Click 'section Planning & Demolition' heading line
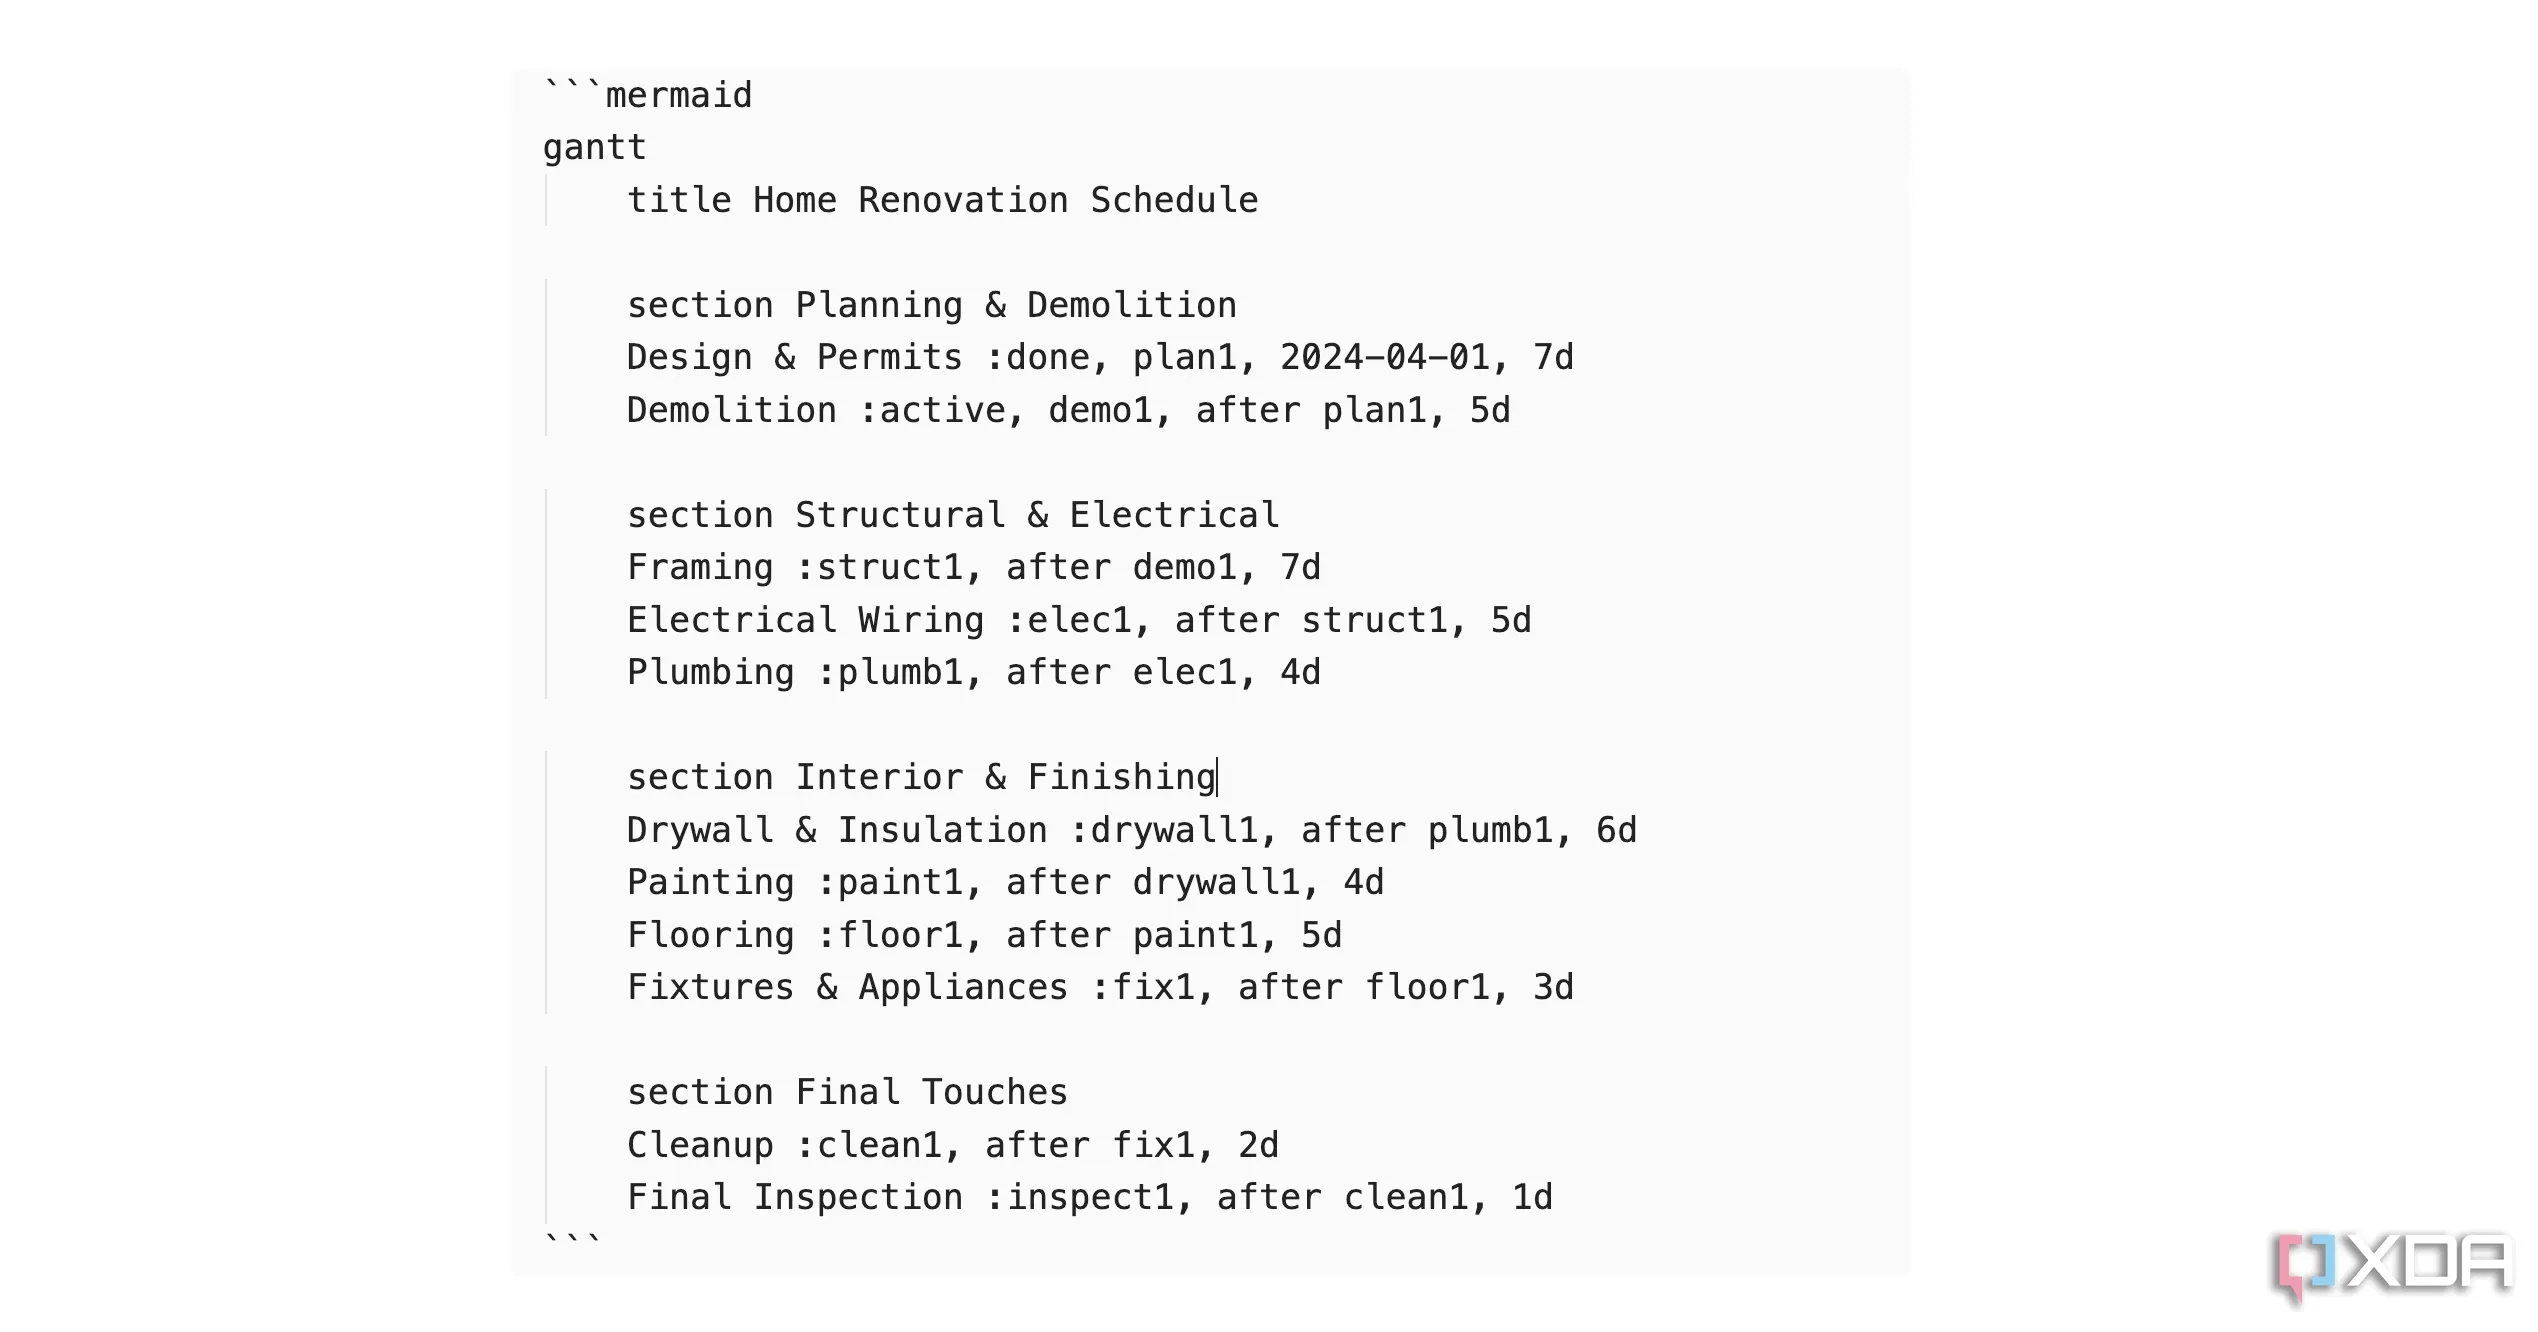 click(931, 305)
